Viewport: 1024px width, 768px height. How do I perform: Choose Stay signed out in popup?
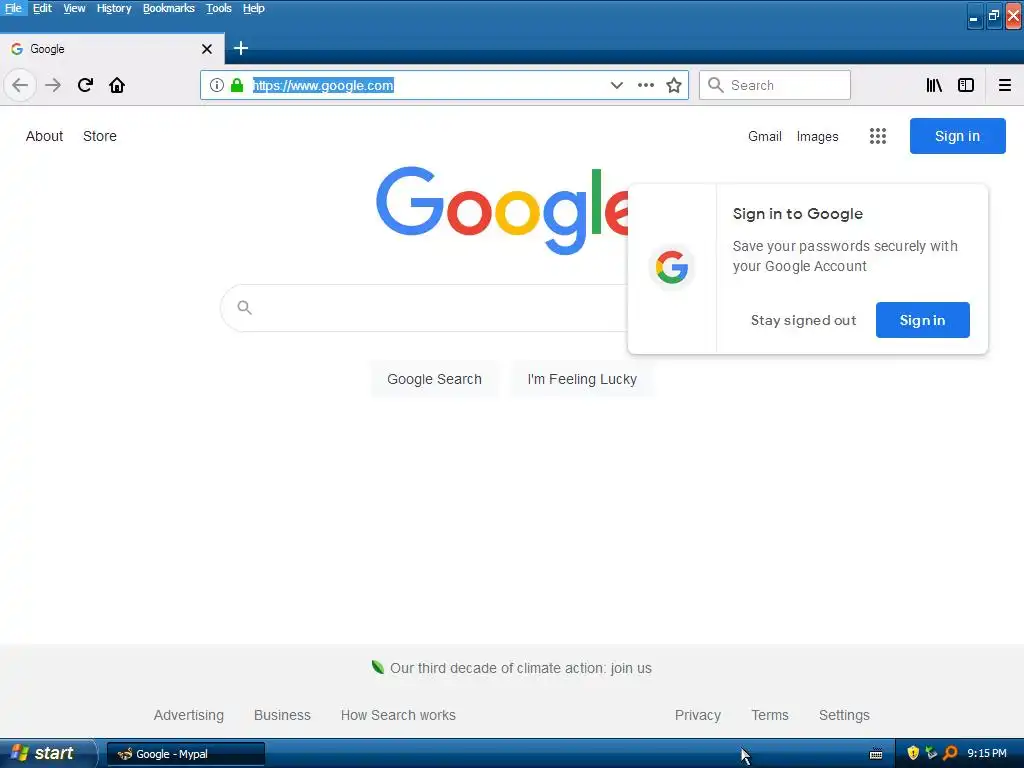pyautogui.click(x=803, y=320)
